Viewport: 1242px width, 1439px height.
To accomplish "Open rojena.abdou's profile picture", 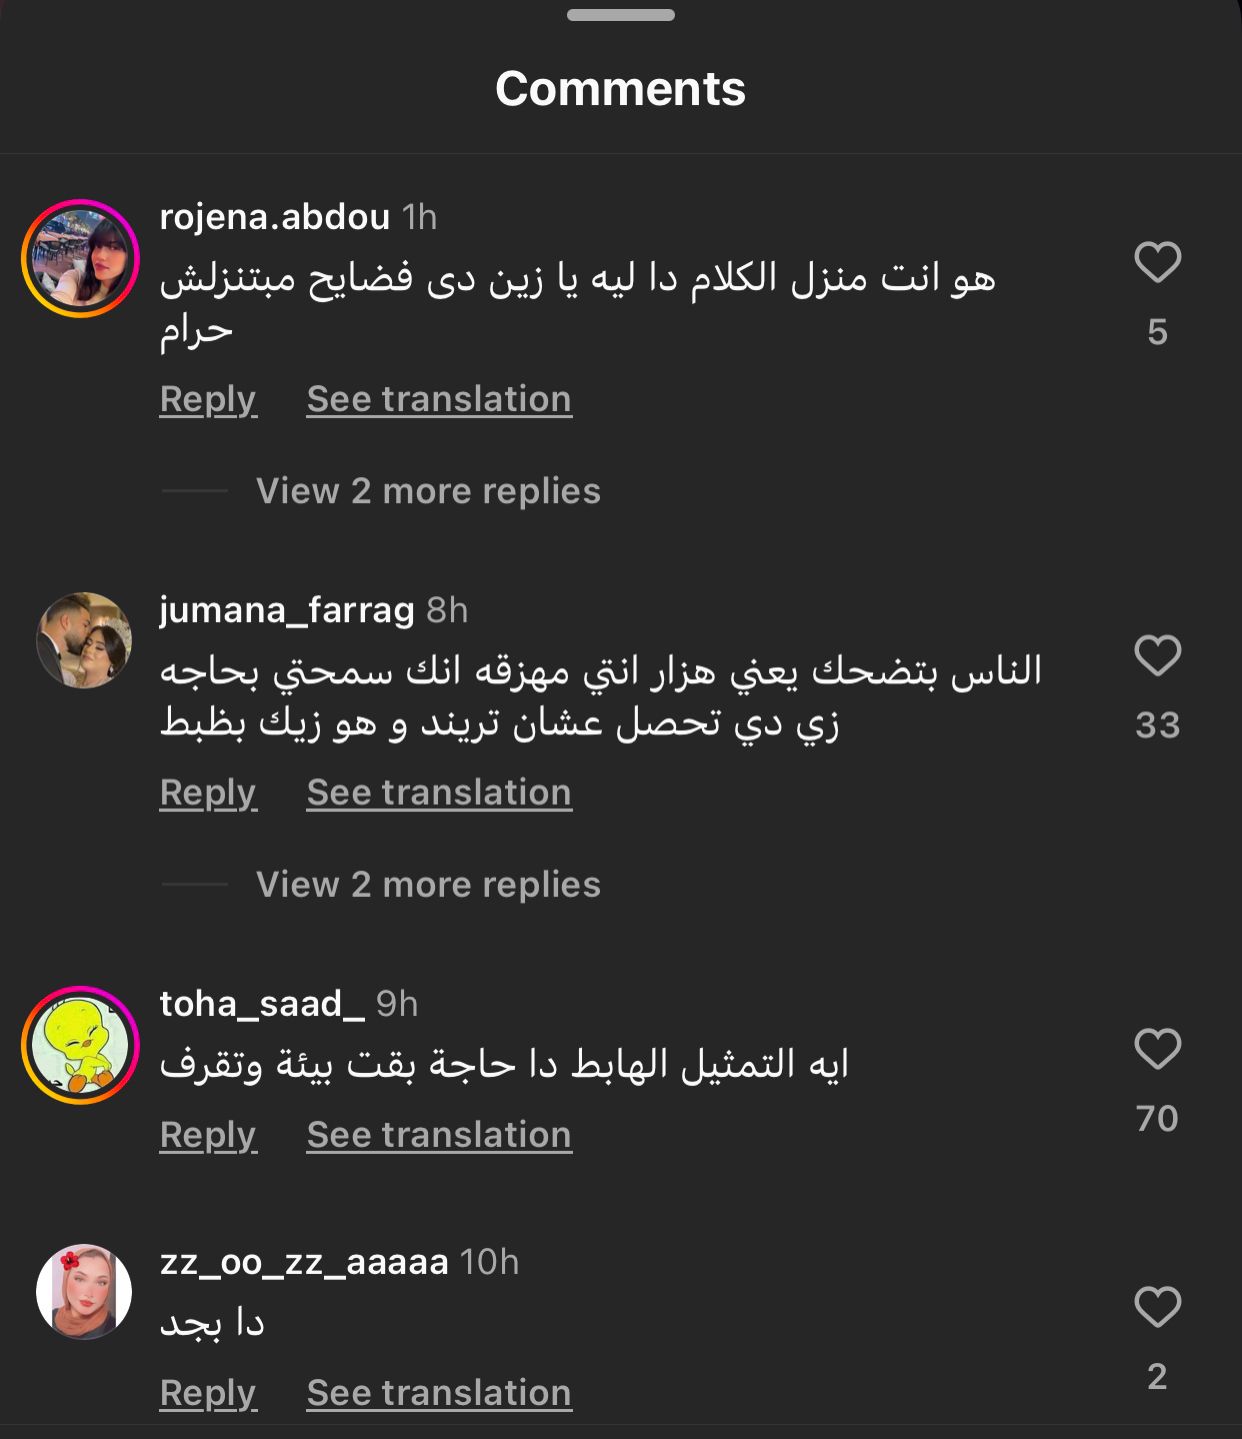I will (80, 258).
